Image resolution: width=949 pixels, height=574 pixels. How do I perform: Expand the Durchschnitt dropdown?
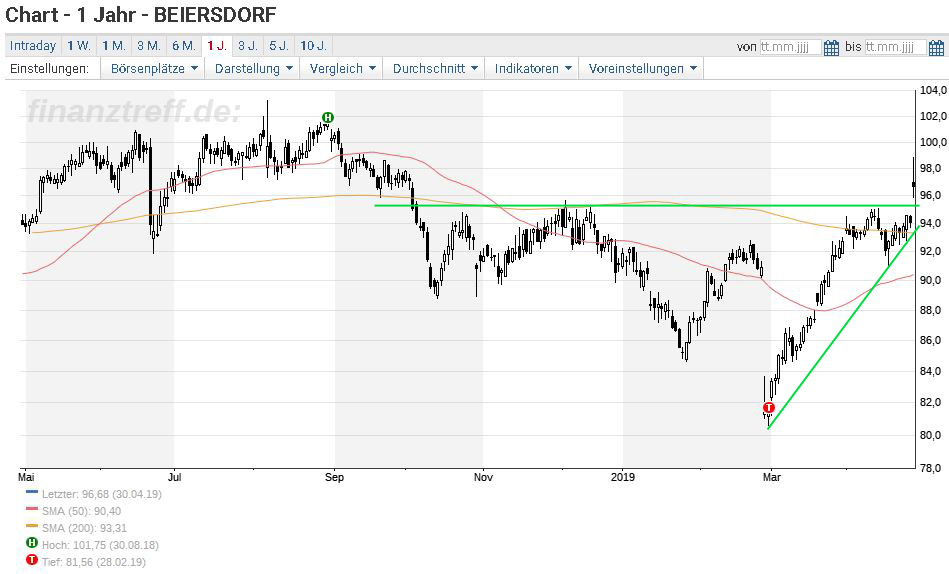point(435,68)
